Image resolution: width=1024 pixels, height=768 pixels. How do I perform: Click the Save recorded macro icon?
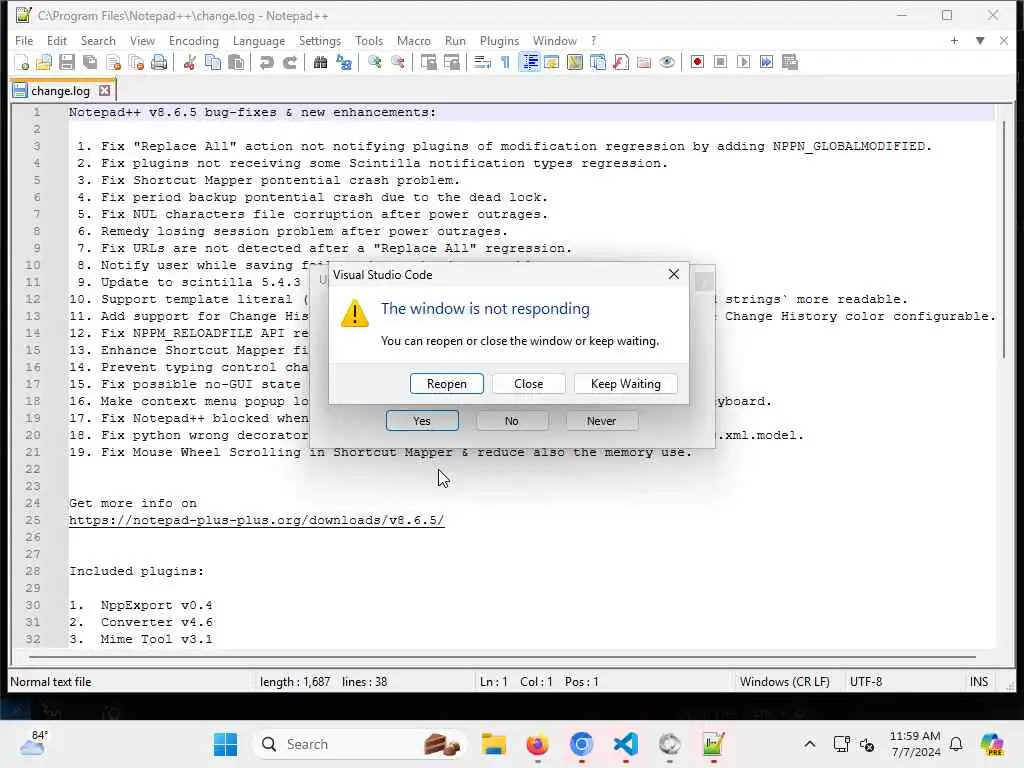[790, 62]
